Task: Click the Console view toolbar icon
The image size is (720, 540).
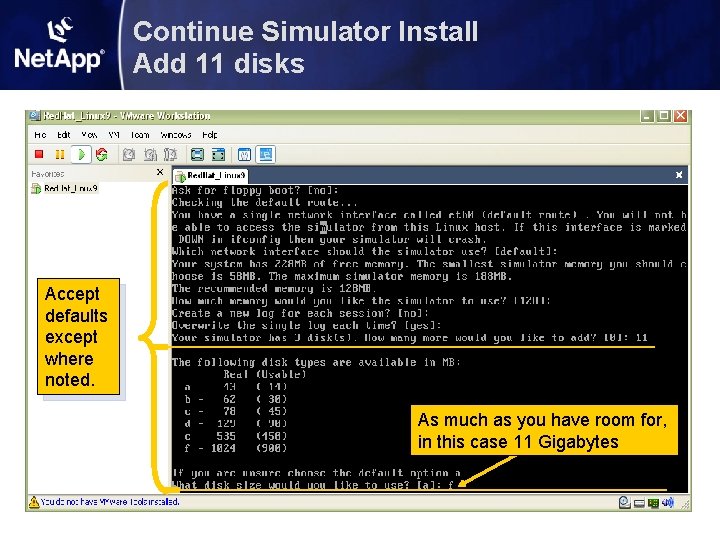Action: point(266,155)
